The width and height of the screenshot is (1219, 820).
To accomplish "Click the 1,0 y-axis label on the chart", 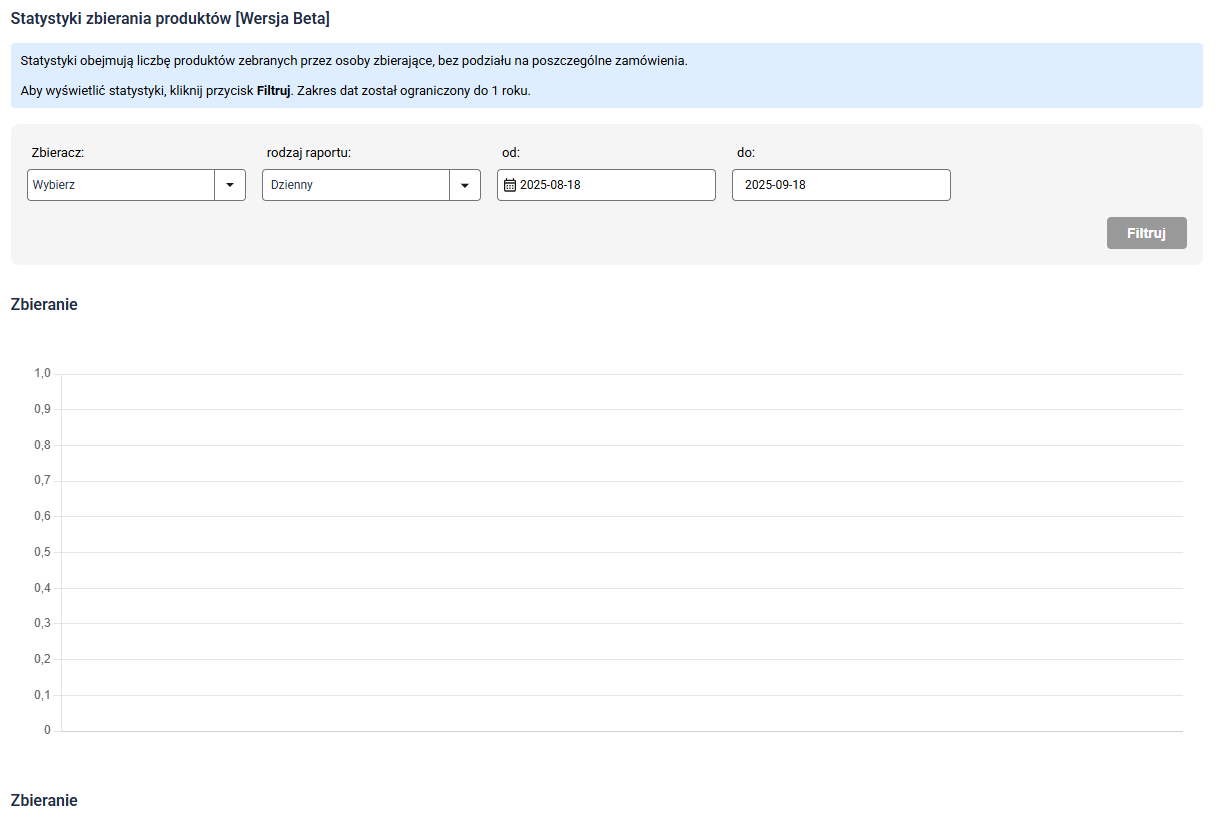I will pyautogui.click(x=42, y=373).
